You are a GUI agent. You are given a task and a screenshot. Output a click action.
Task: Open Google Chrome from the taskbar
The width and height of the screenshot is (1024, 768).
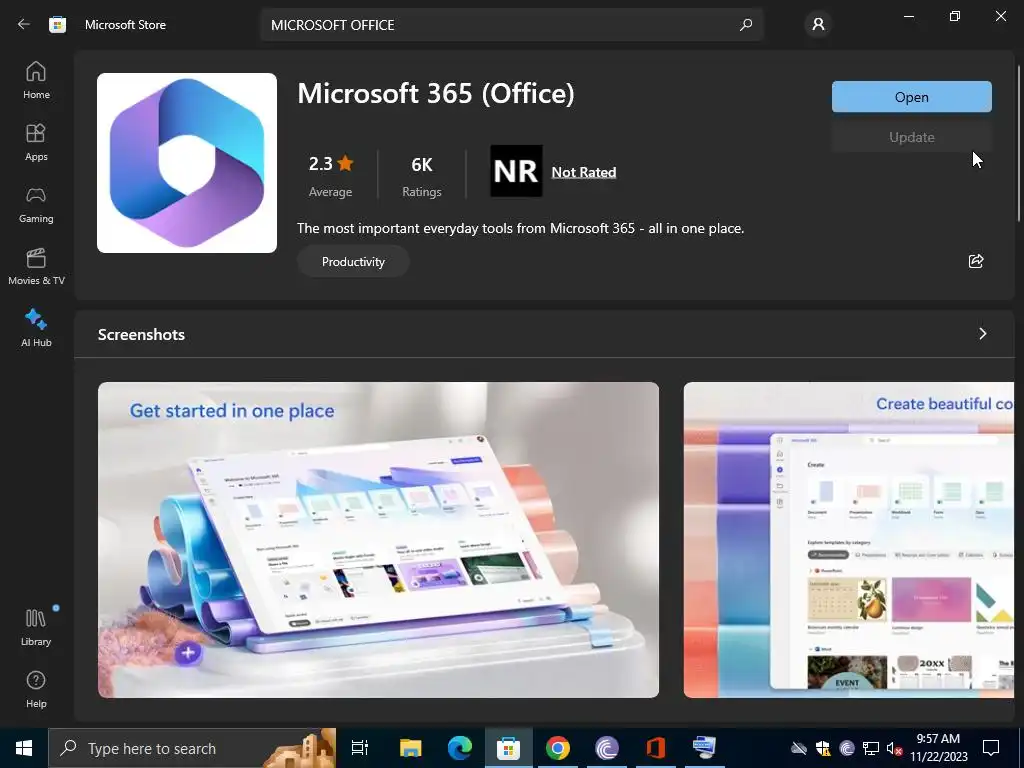point(558,748)
